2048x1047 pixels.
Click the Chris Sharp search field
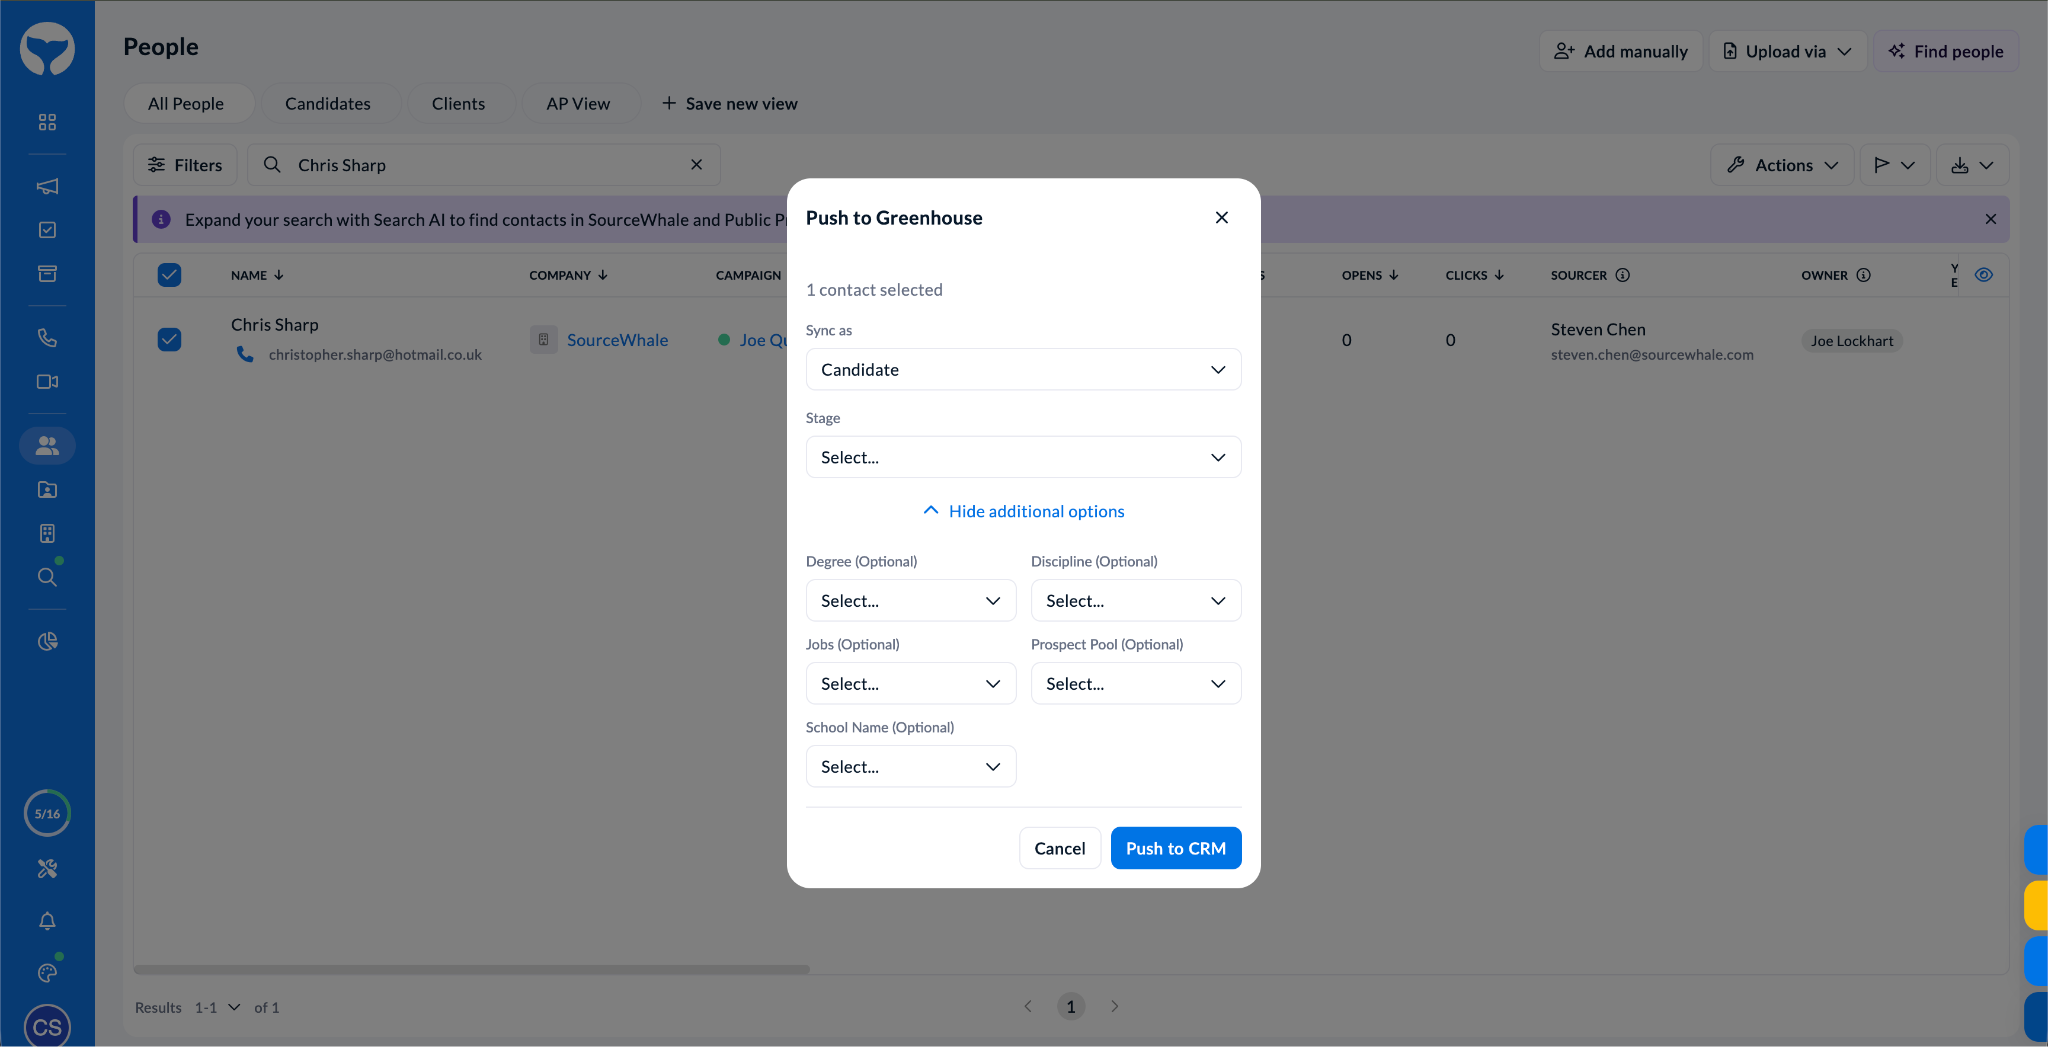coord(484,165)
